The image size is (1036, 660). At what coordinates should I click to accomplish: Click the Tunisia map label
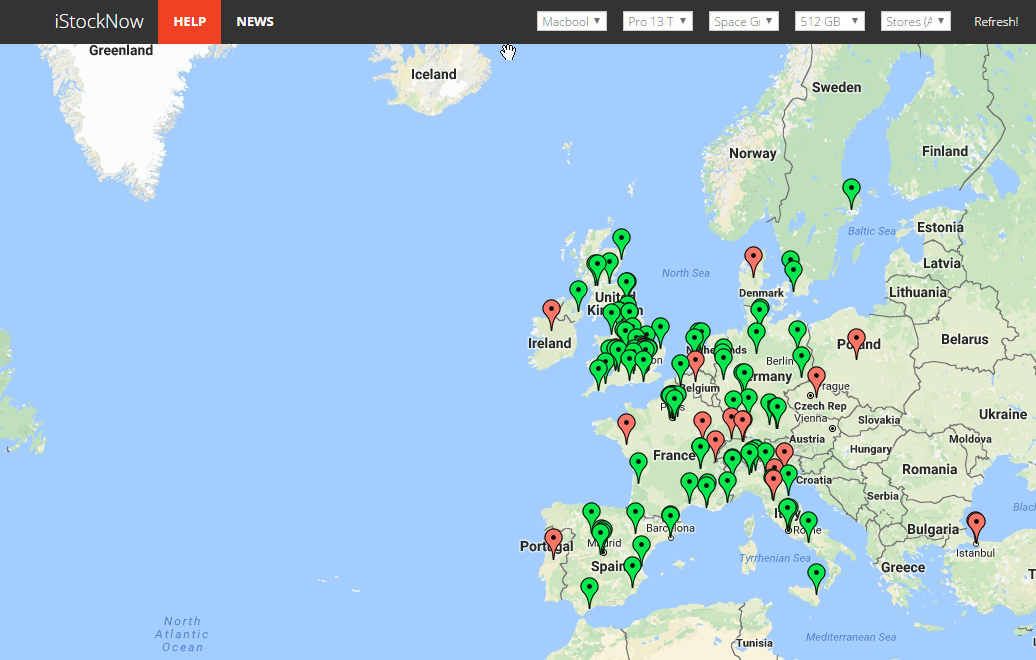click(755, 643)
